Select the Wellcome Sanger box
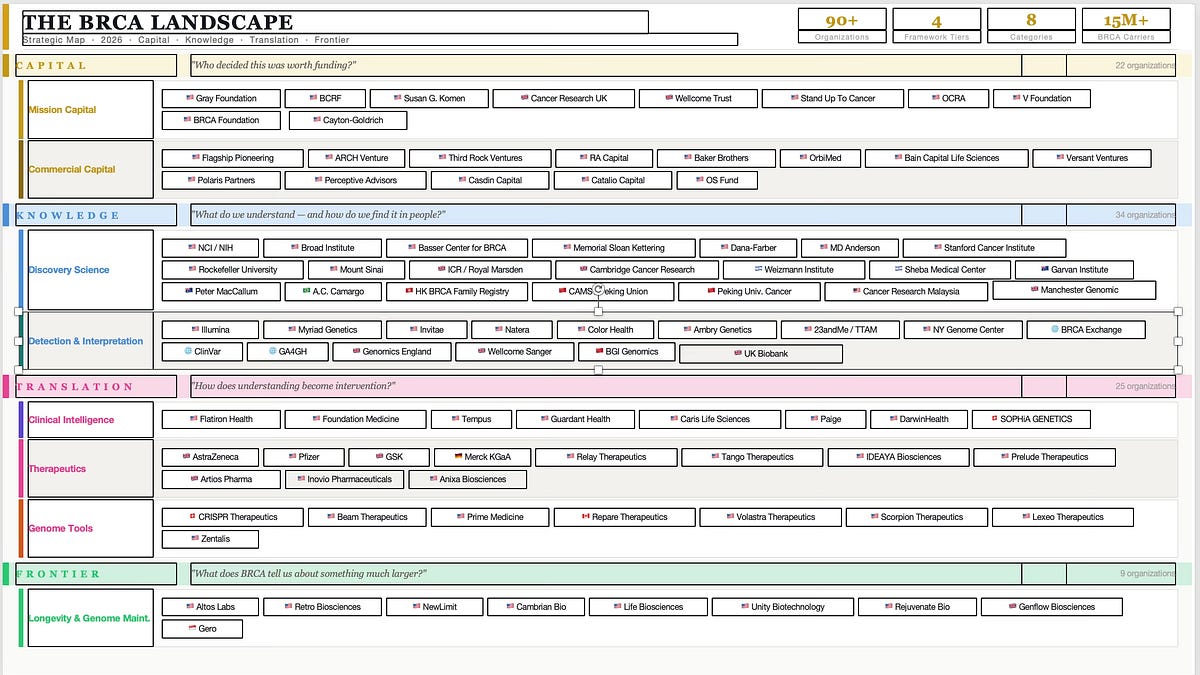 [514, 352]
